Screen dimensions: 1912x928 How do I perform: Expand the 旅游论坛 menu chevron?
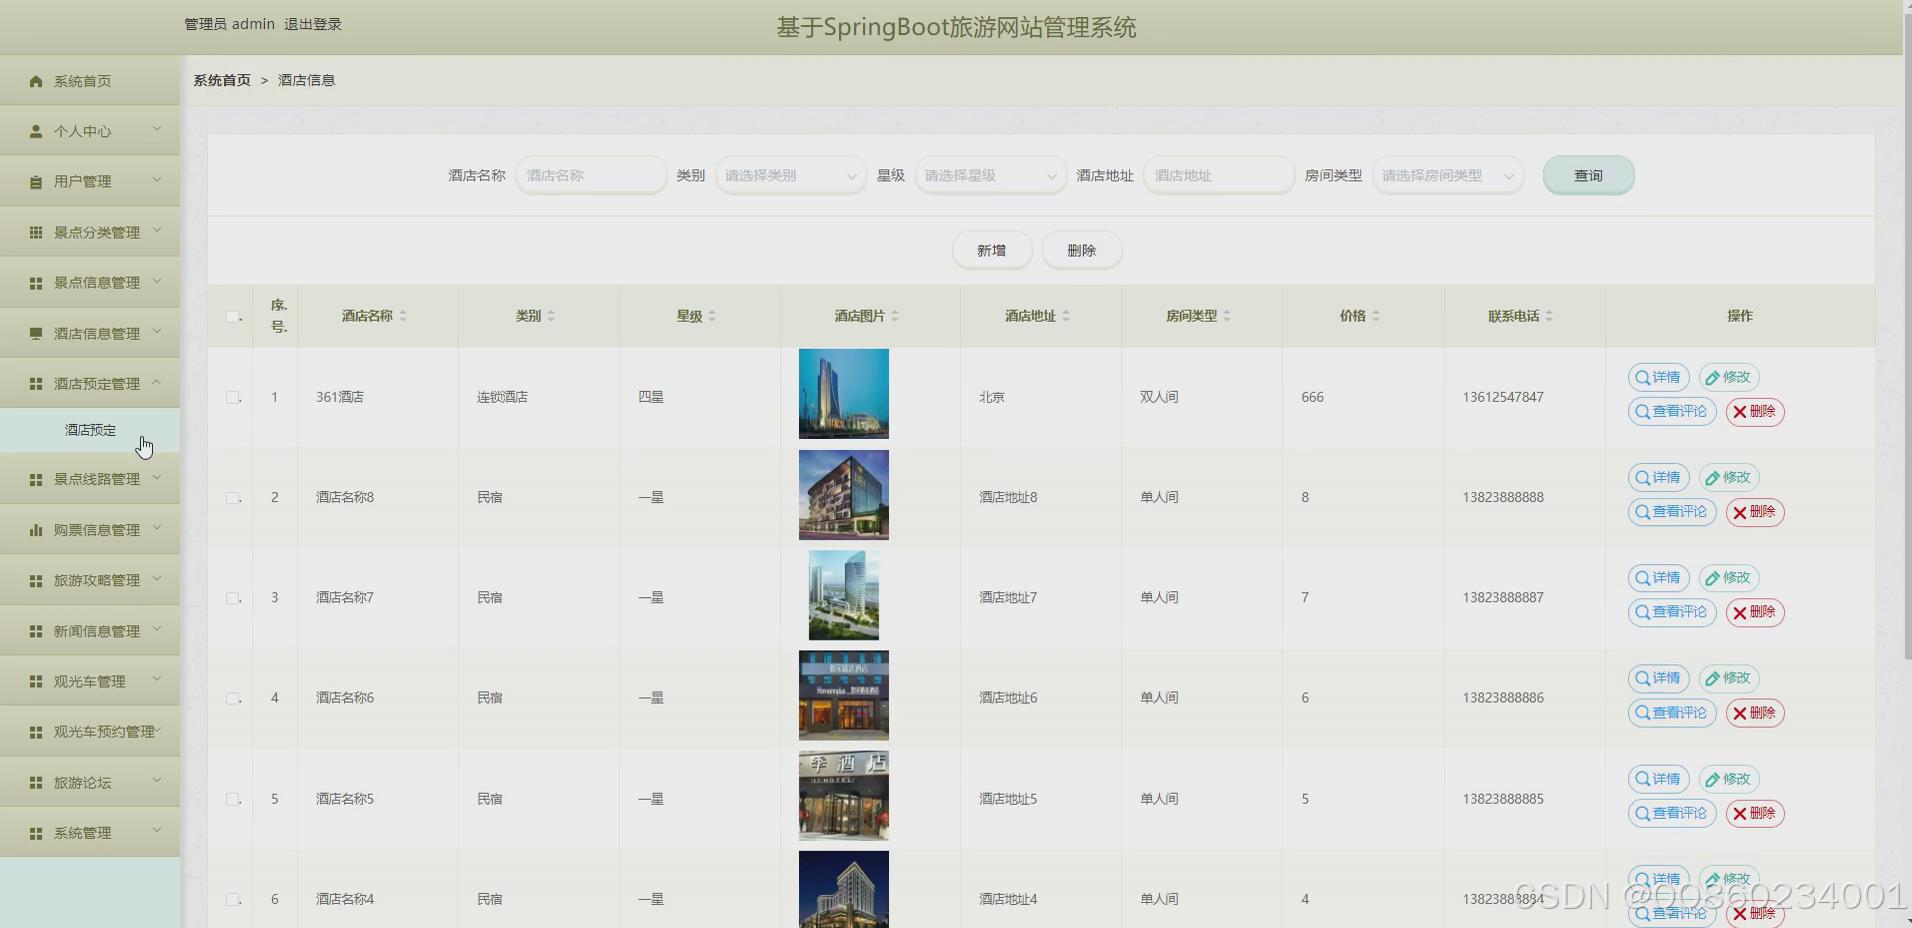click(x=157, y=780)
